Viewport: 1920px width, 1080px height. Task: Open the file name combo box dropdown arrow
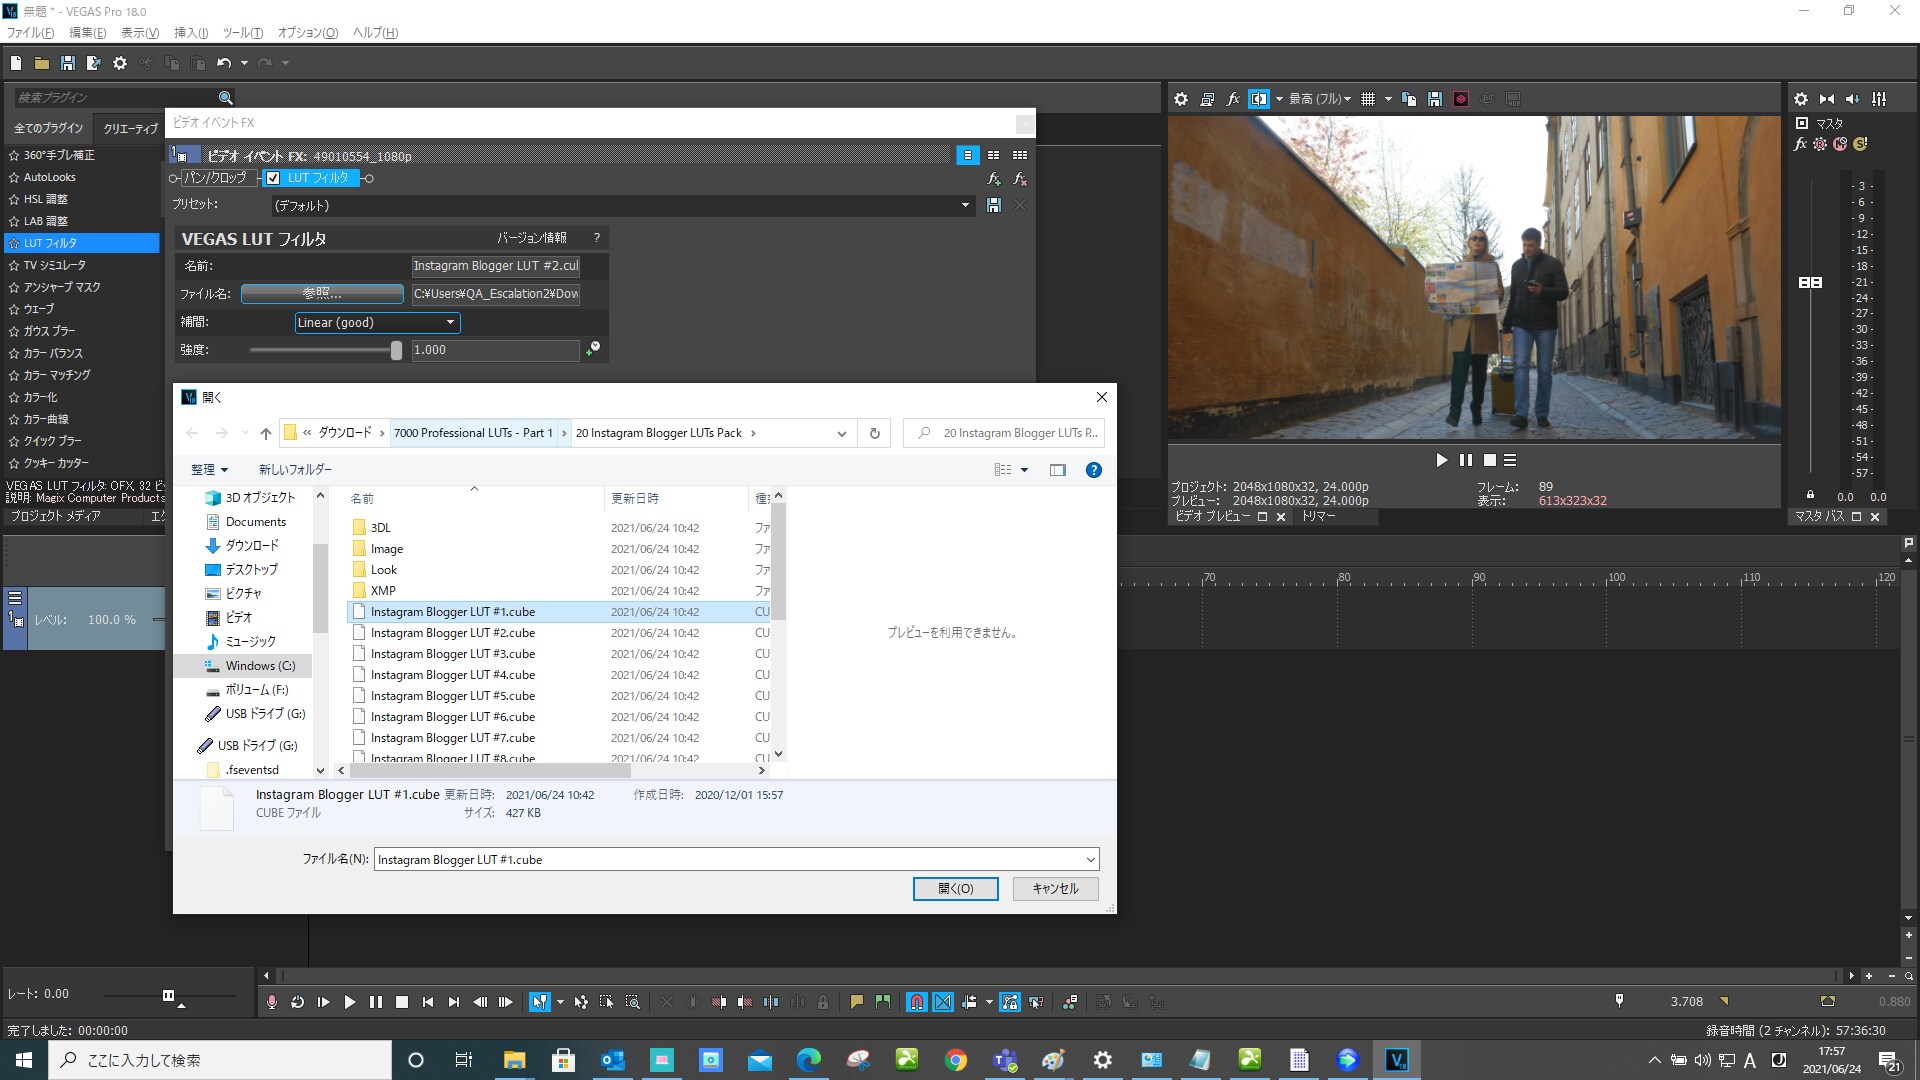tap(1089, 860)
